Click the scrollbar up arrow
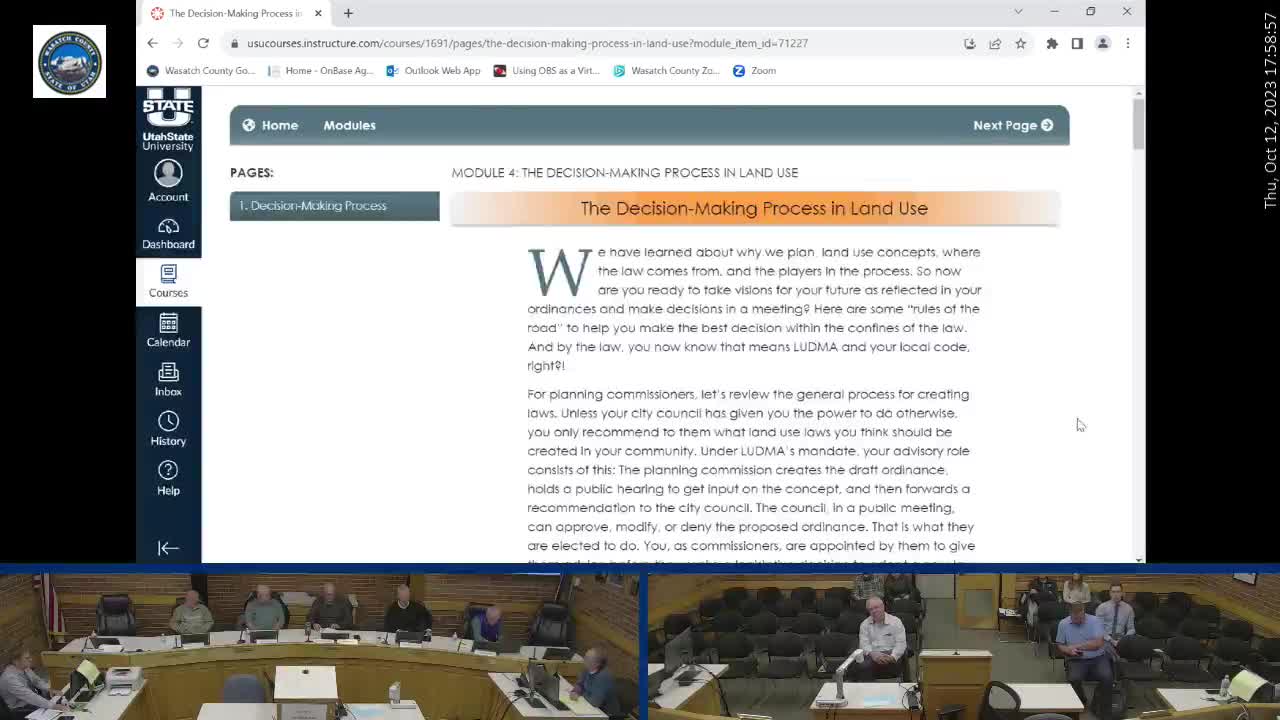Viewport: 1280px width, 720px height. pos(1138,93)
